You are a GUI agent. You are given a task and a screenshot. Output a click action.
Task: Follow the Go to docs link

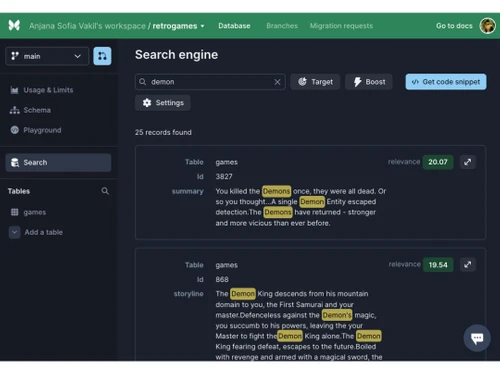coord(454,26)
